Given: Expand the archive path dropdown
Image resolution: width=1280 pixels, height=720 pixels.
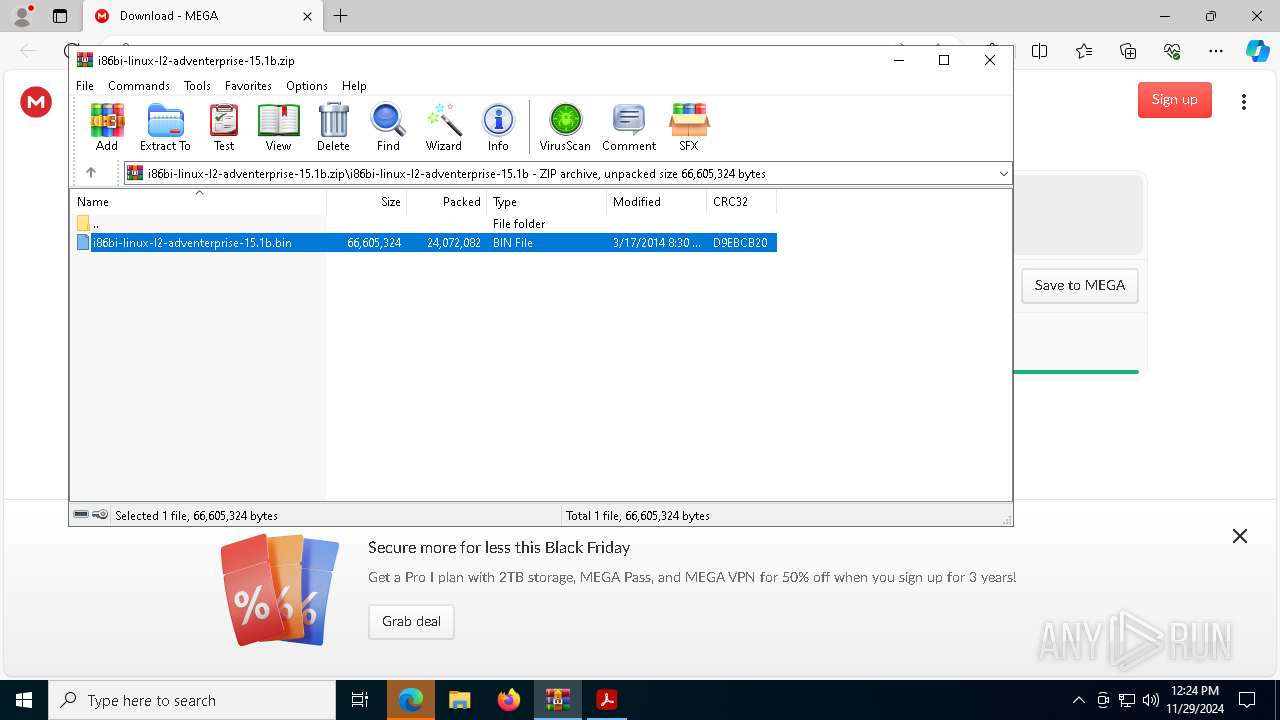Looking at the screenshot, I should [x=1003, y=174].
